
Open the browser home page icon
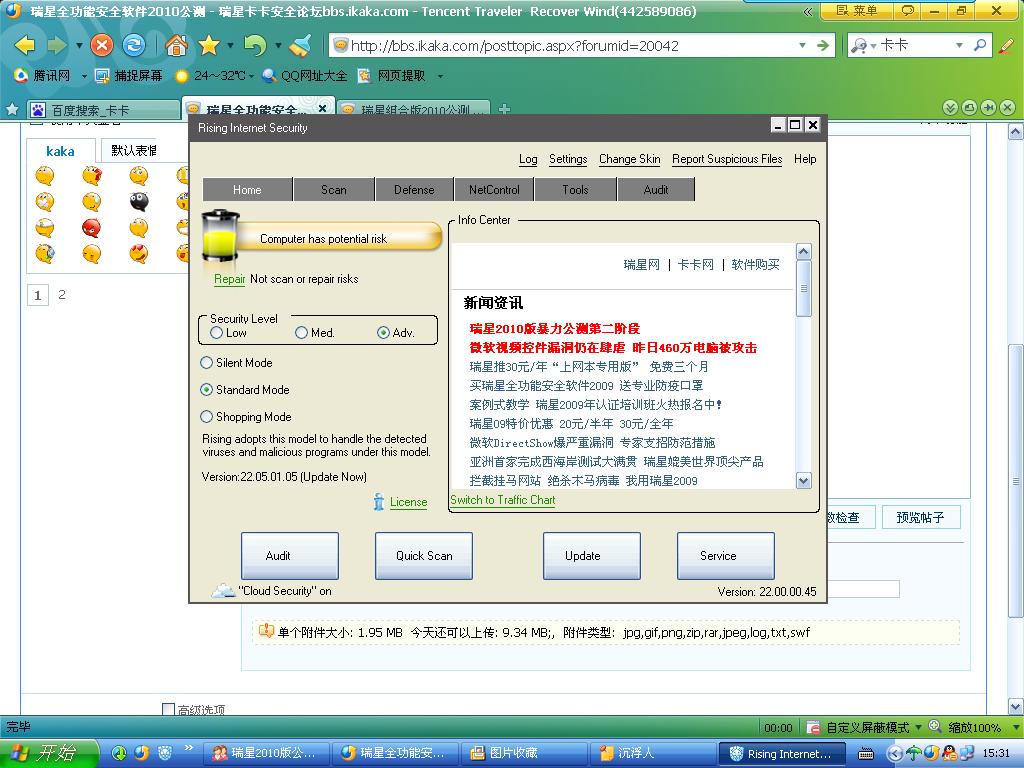tap(176, 45)
